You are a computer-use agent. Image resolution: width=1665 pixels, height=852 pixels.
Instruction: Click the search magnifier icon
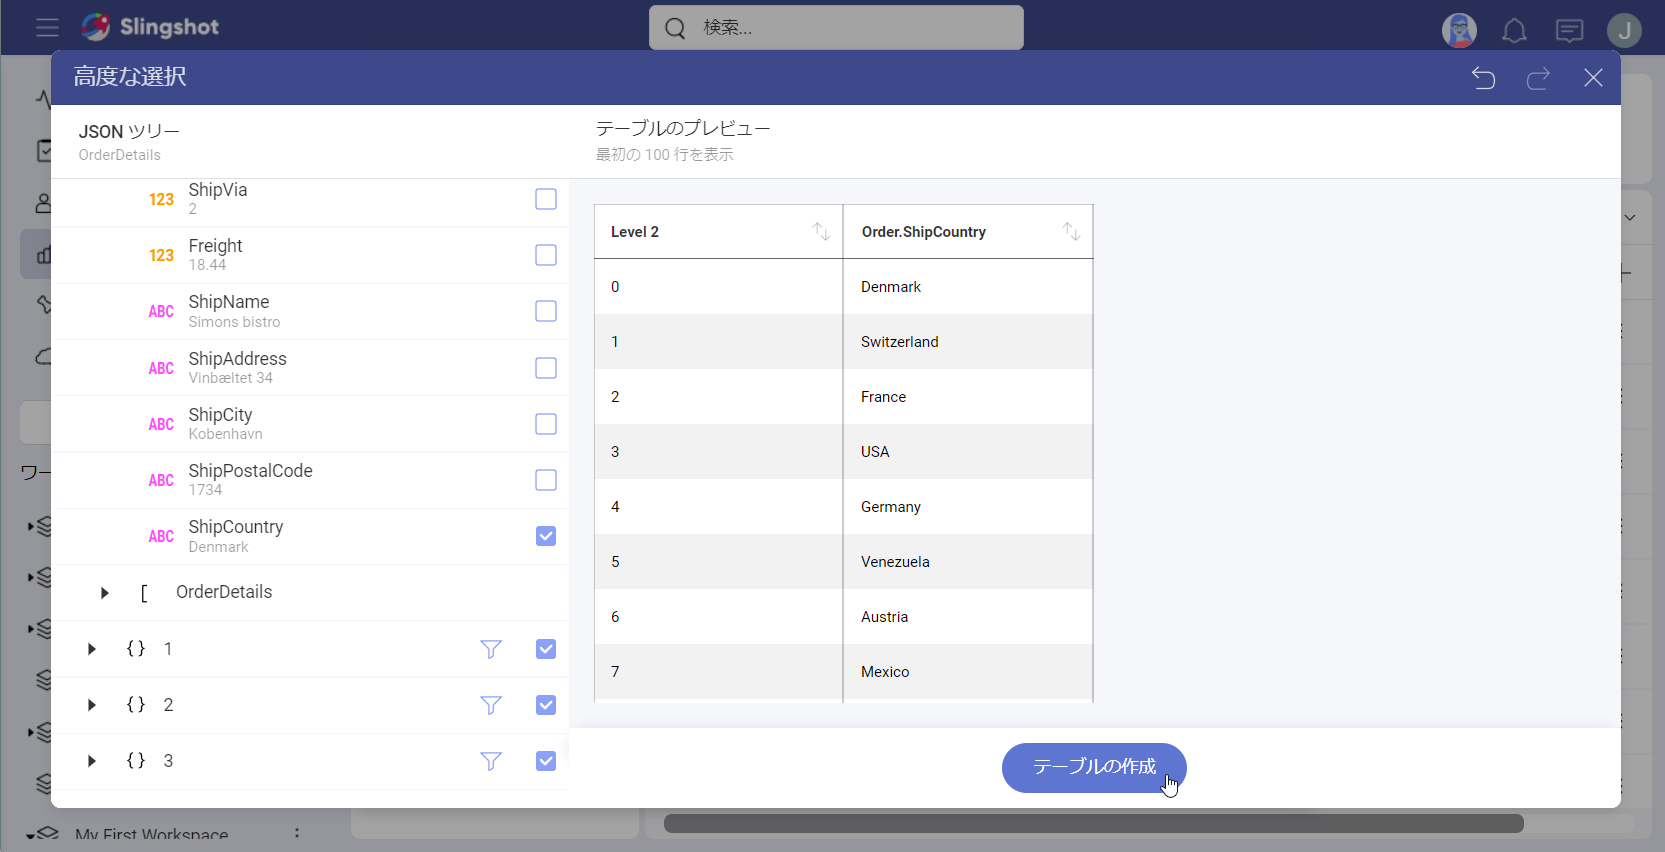pyautogui.click(x=676, y=28)
